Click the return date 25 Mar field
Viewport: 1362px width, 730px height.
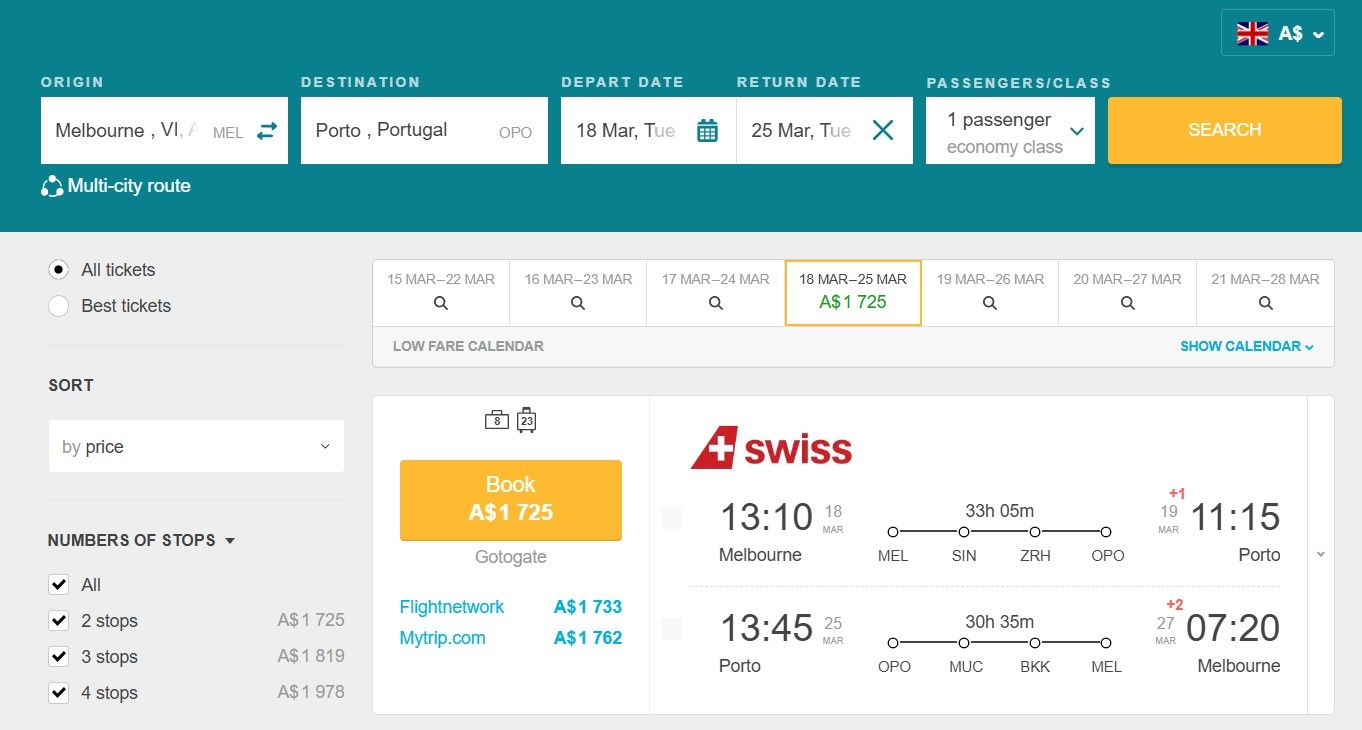[824, 131]
